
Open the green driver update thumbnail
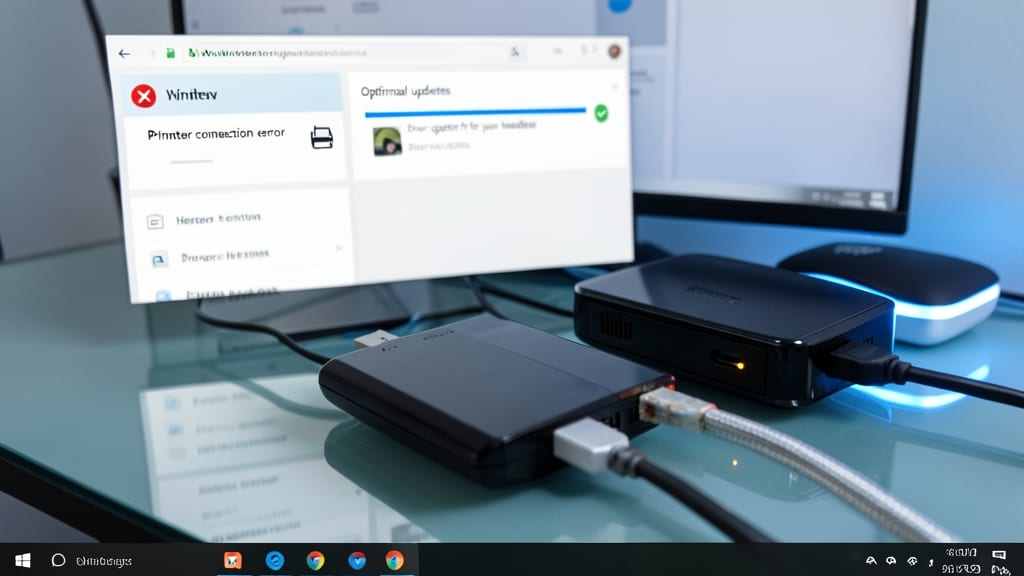(x=387, y=141)
